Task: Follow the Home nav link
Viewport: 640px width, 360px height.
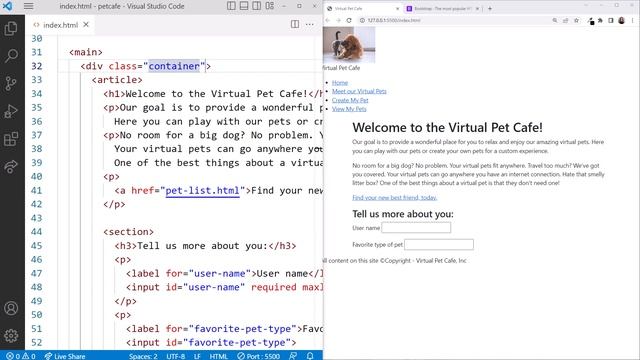Action: tap(340, 82)
